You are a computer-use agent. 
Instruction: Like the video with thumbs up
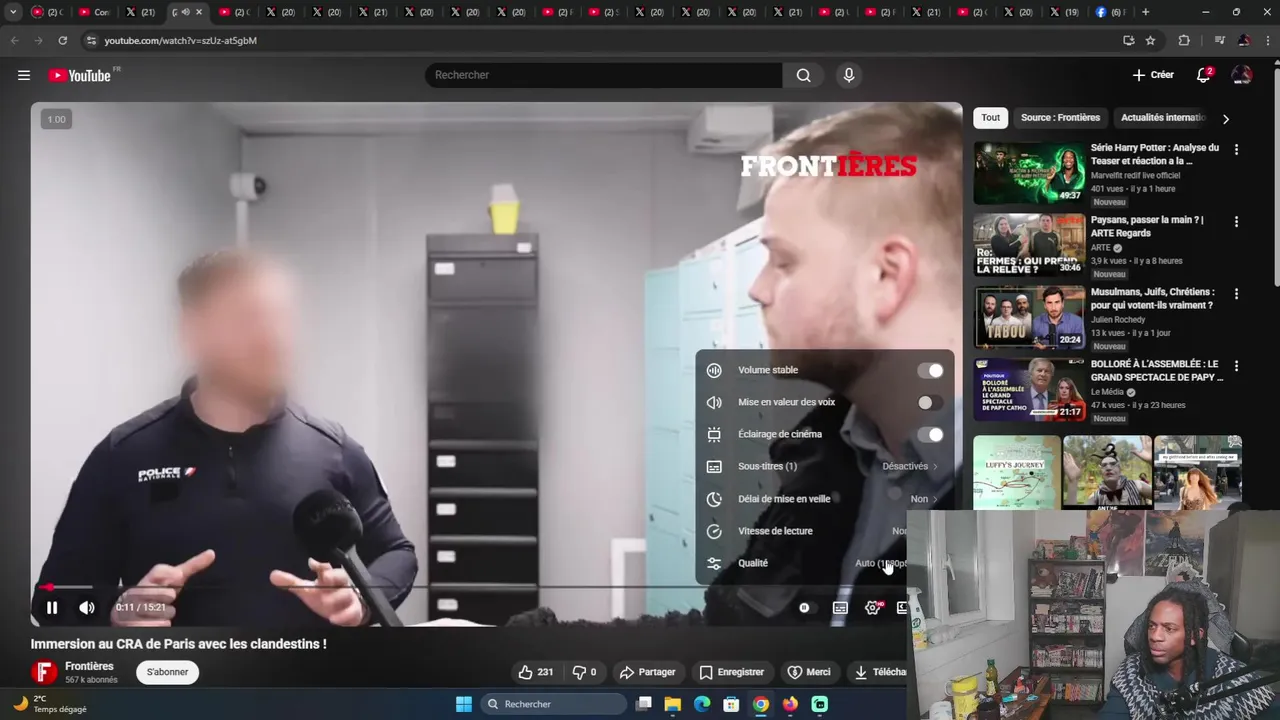click(x=535, y=672)
